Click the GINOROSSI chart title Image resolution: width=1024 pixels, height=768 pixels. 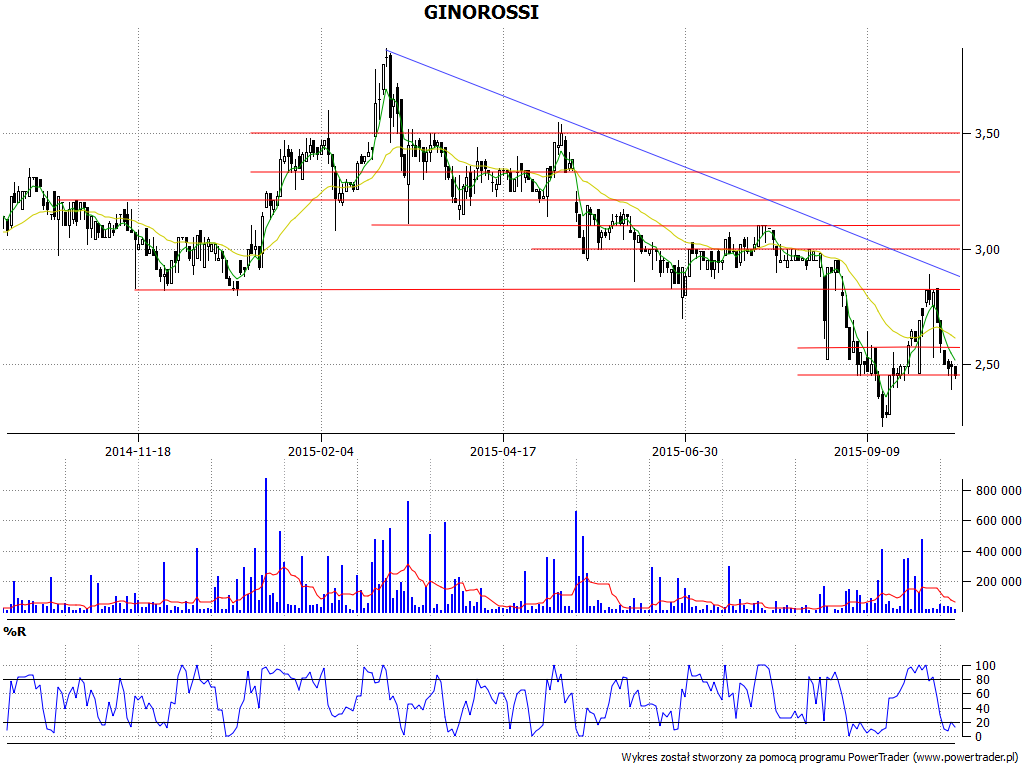coord(481,12)
